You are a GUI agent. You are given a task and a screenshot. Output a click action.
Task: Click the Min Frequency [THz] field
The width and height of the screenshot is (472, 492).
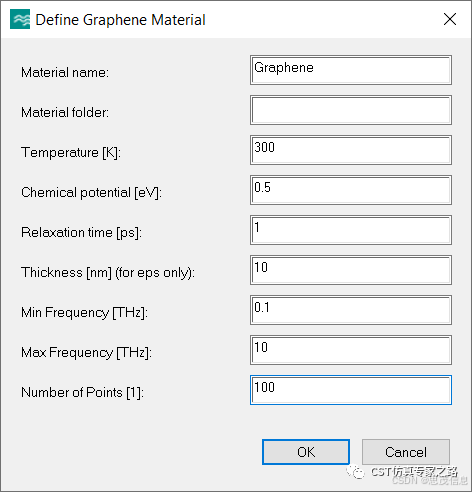coord(351,310)
